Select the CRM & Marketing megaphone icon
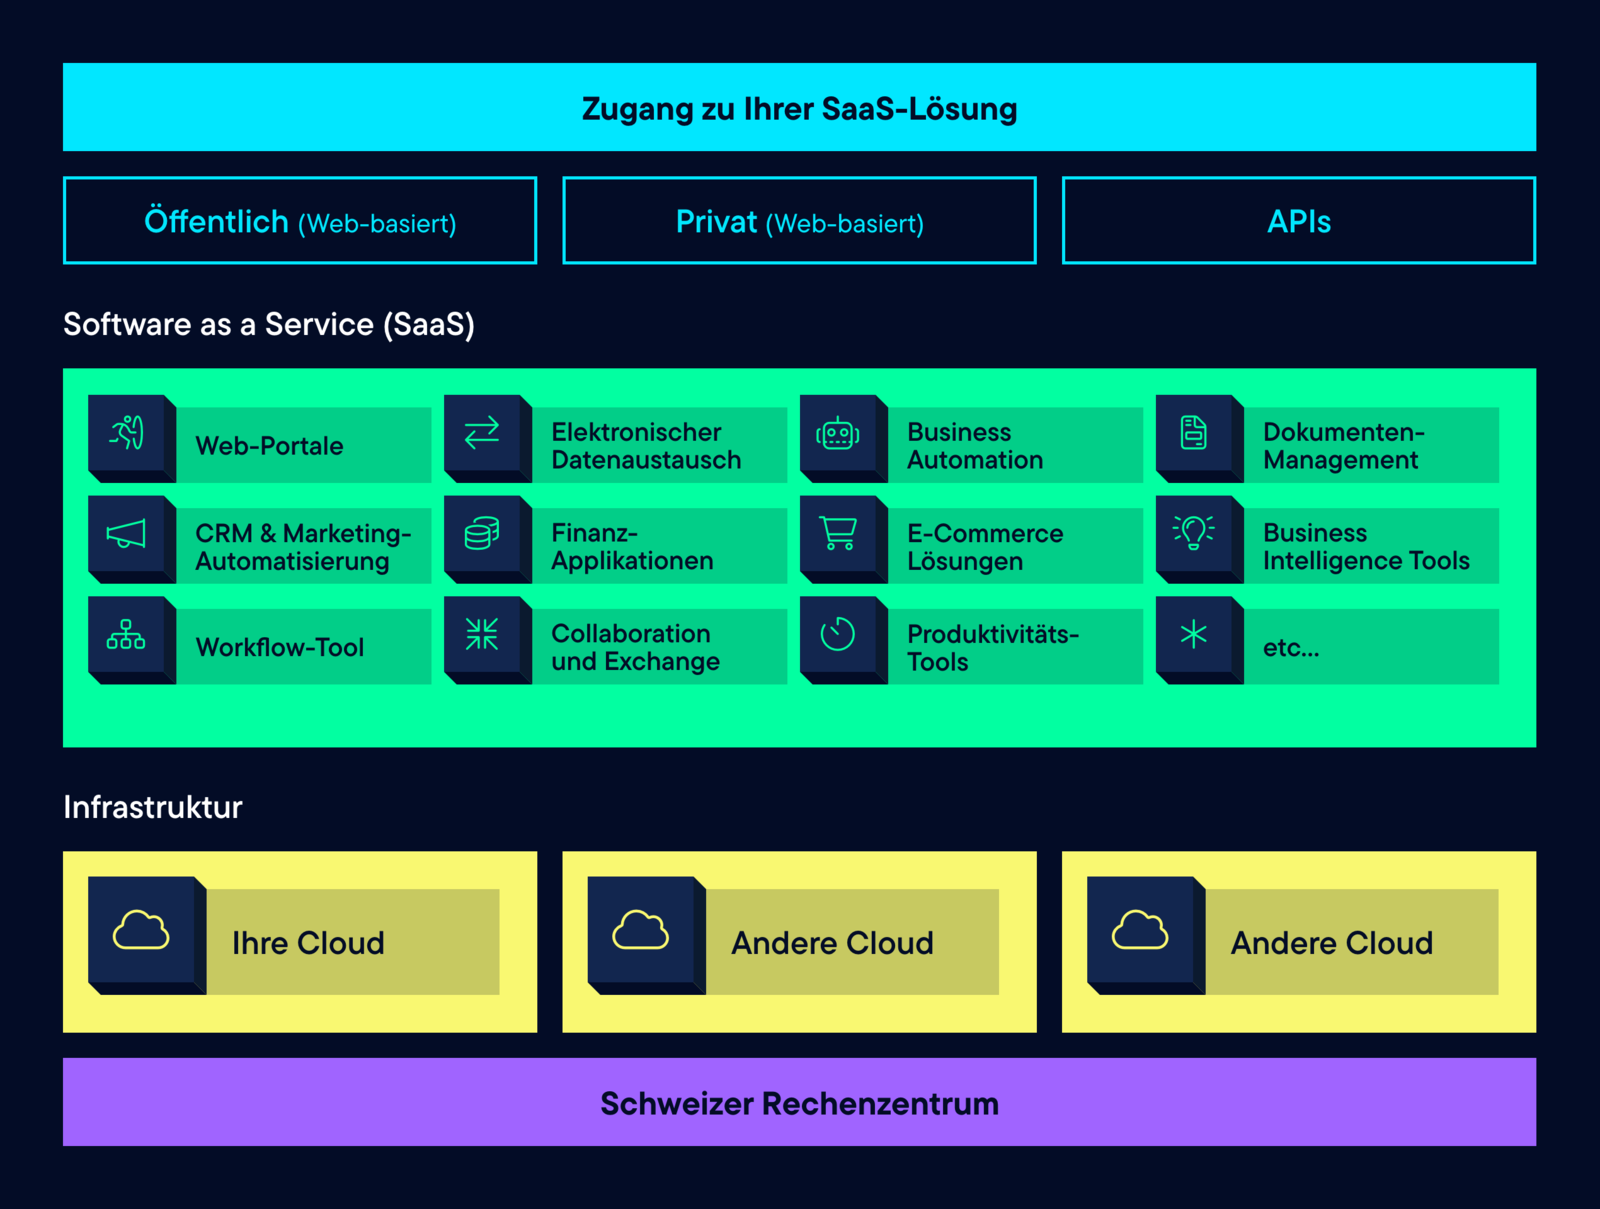 127,535
